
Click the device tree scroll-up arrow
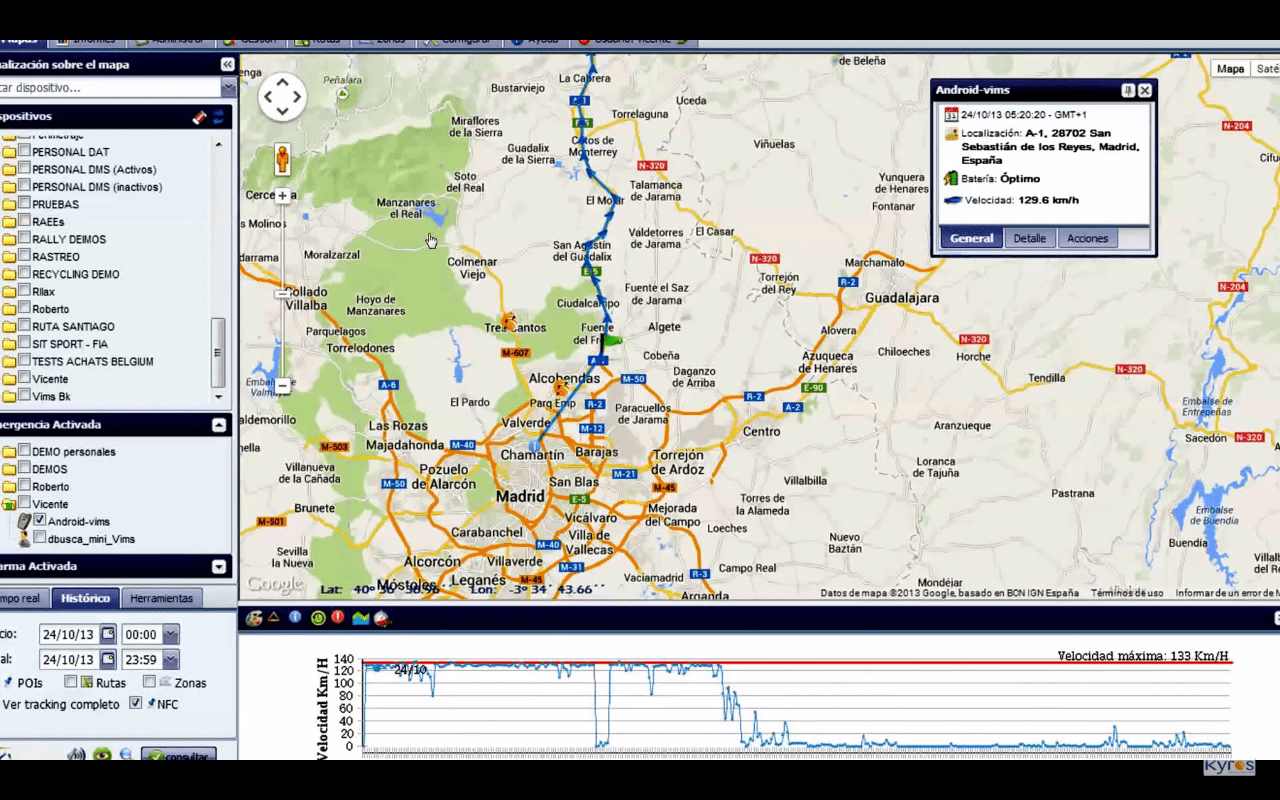click(x=219, y=145)
